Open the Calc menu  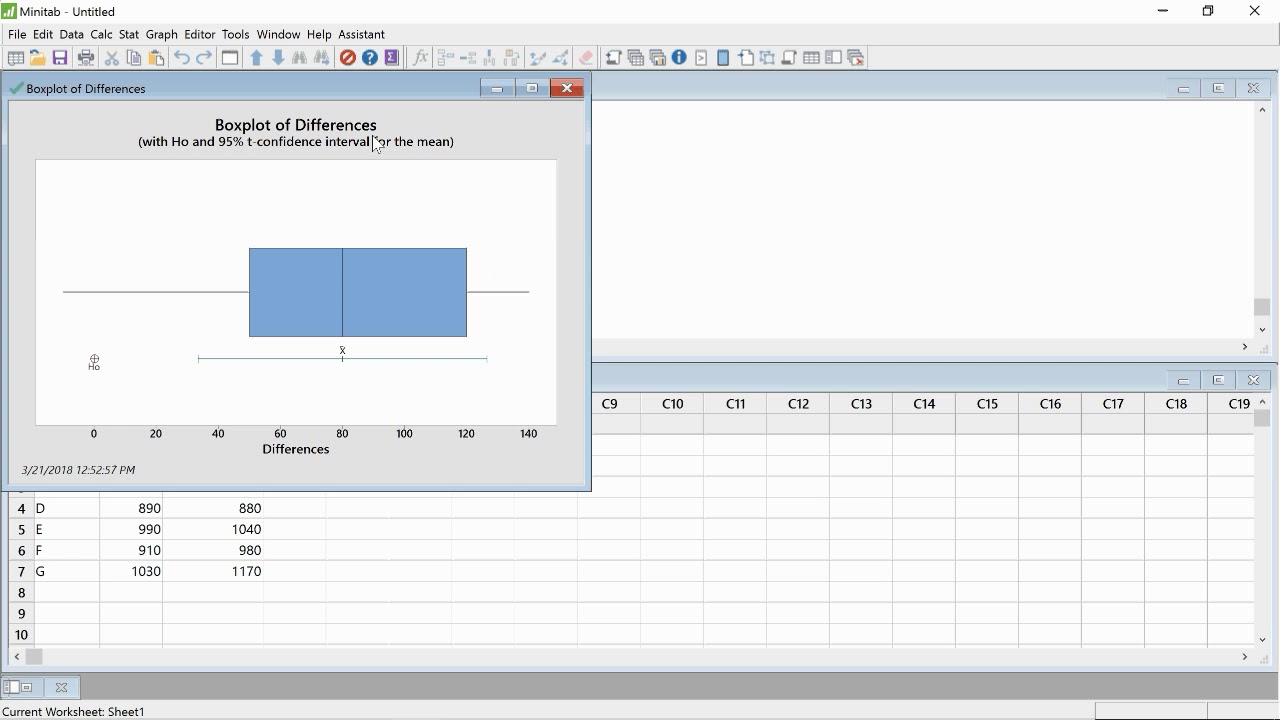click(x=101, y=34)
